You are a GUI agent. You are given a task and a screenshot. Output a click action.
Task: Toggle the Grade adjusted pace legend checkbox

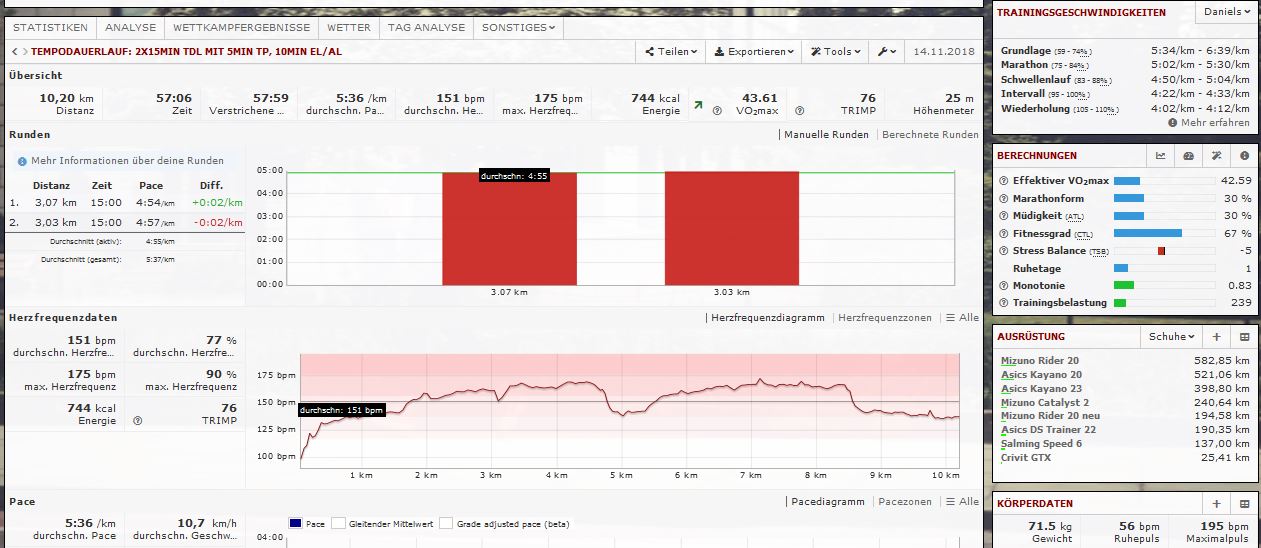point(446,523)
